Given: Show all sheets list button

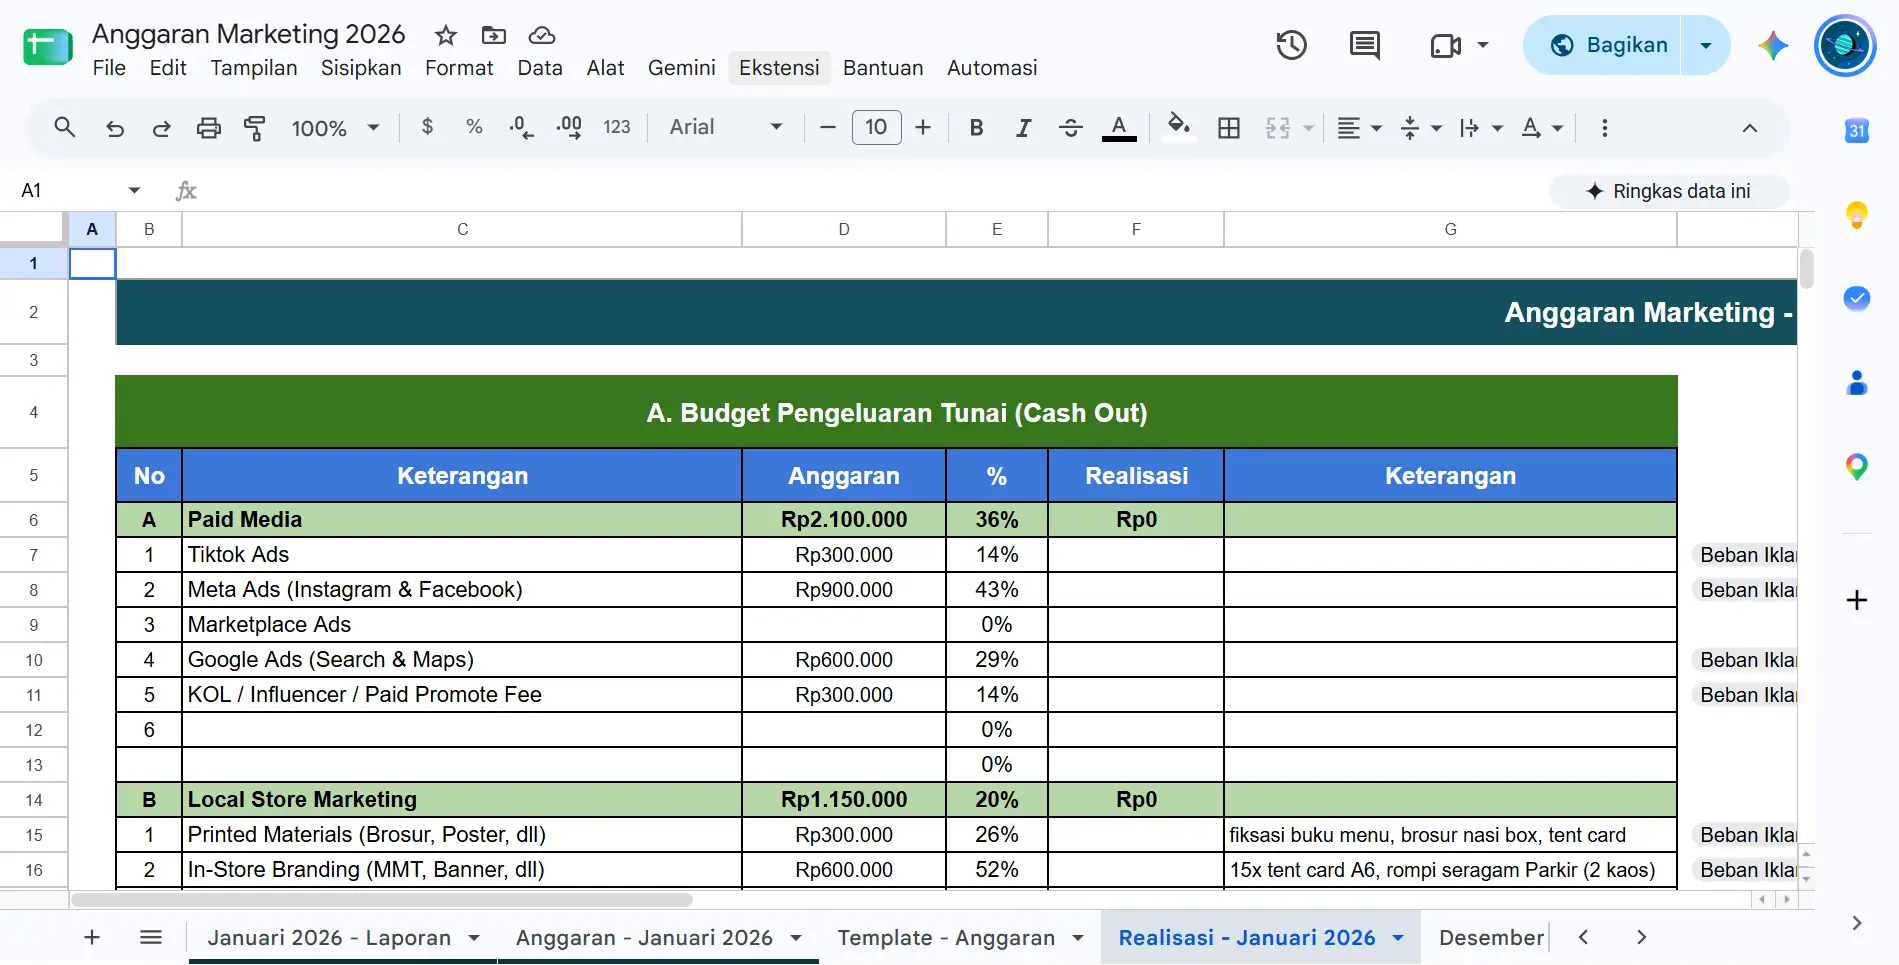Looking at the screenshot, I should [x=151, y=937].
